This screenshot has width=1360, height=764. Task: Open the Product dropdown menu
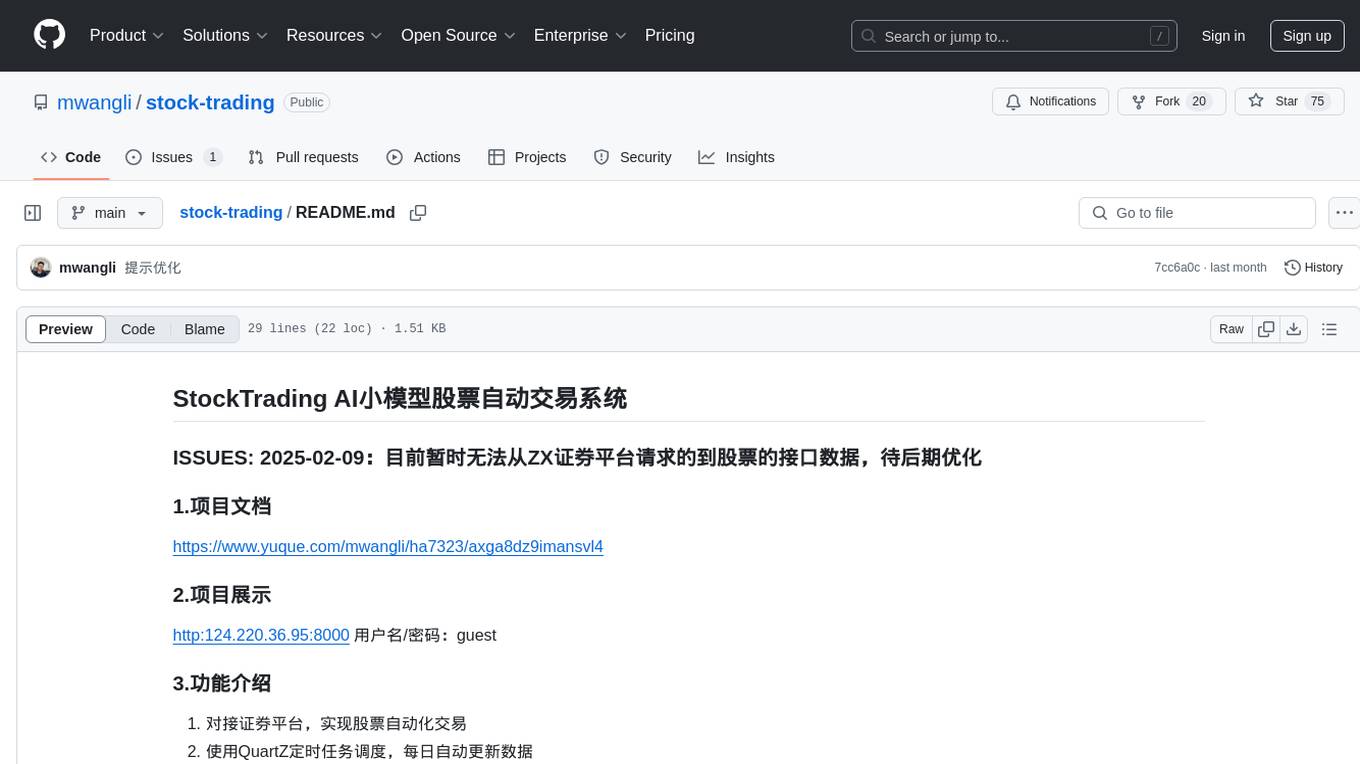pyautogui.click(x=127, y=35)
